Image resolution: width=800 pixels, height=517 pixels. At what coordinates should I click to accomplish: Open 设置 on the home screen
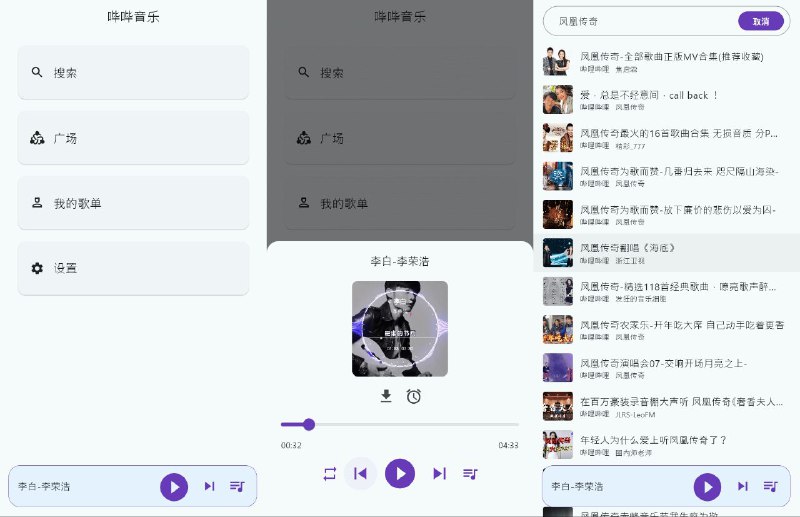pyautogui.click(x=133, y=268)
